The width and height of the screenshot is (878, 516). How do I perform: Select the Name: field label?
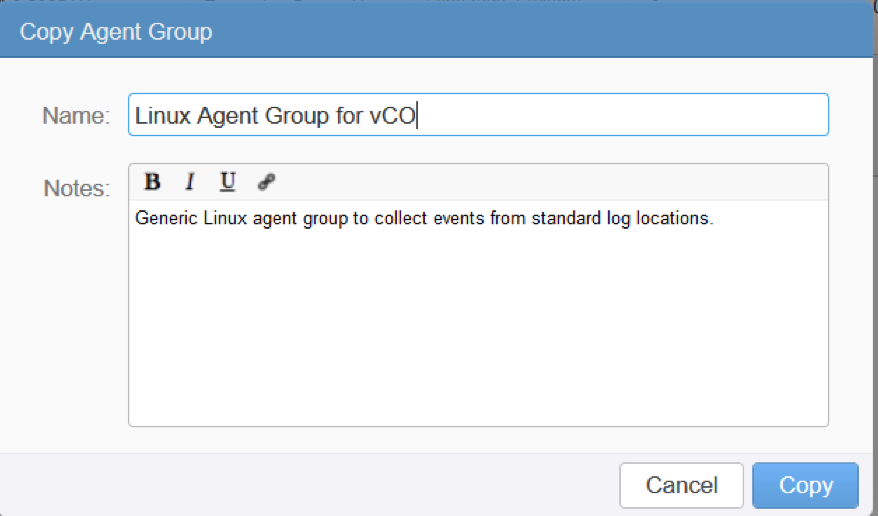[76, 116]
